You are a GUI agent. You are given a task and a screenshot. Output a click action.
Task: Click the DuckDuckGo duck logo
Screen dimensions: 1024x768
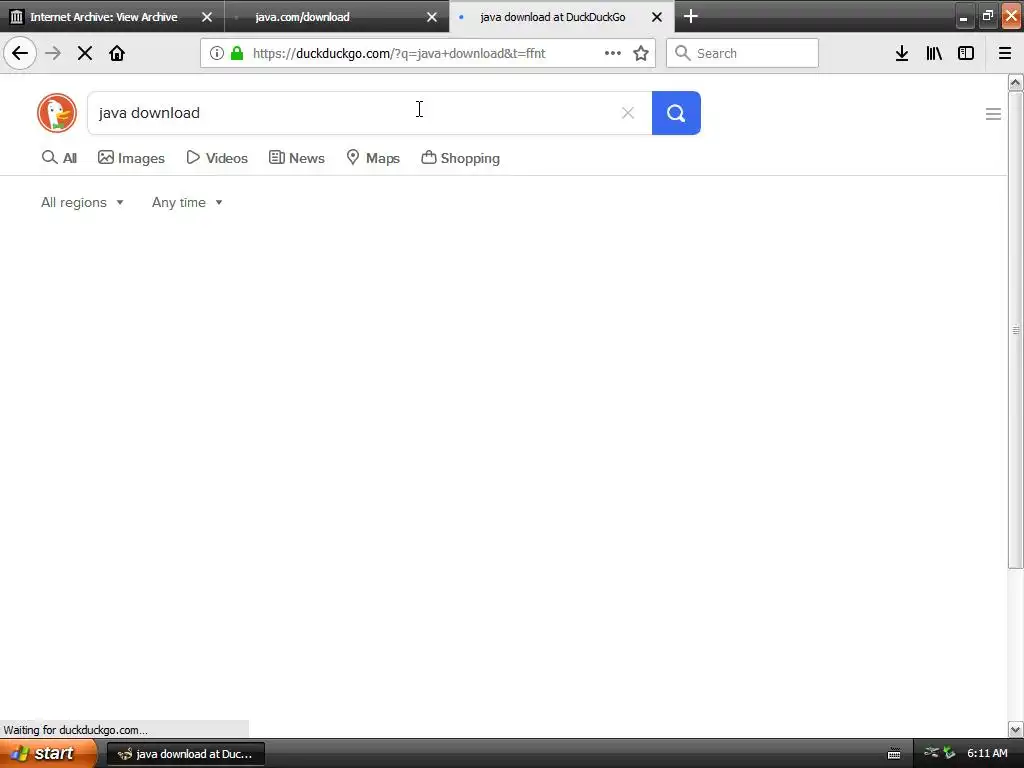pyautogui.click(x=57, y=113)
